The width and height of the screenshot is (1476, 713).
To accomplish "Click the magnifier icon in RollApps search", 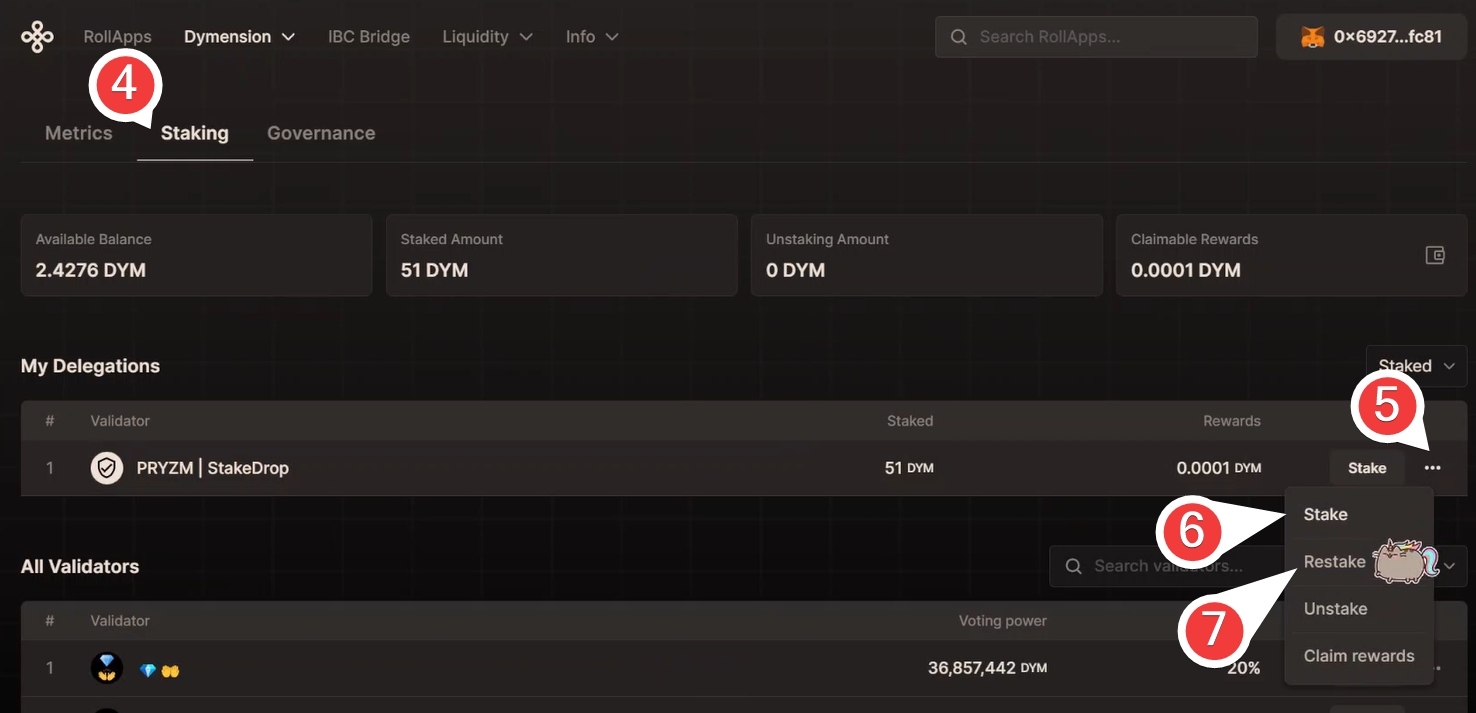I will click(x=959, y=37).
